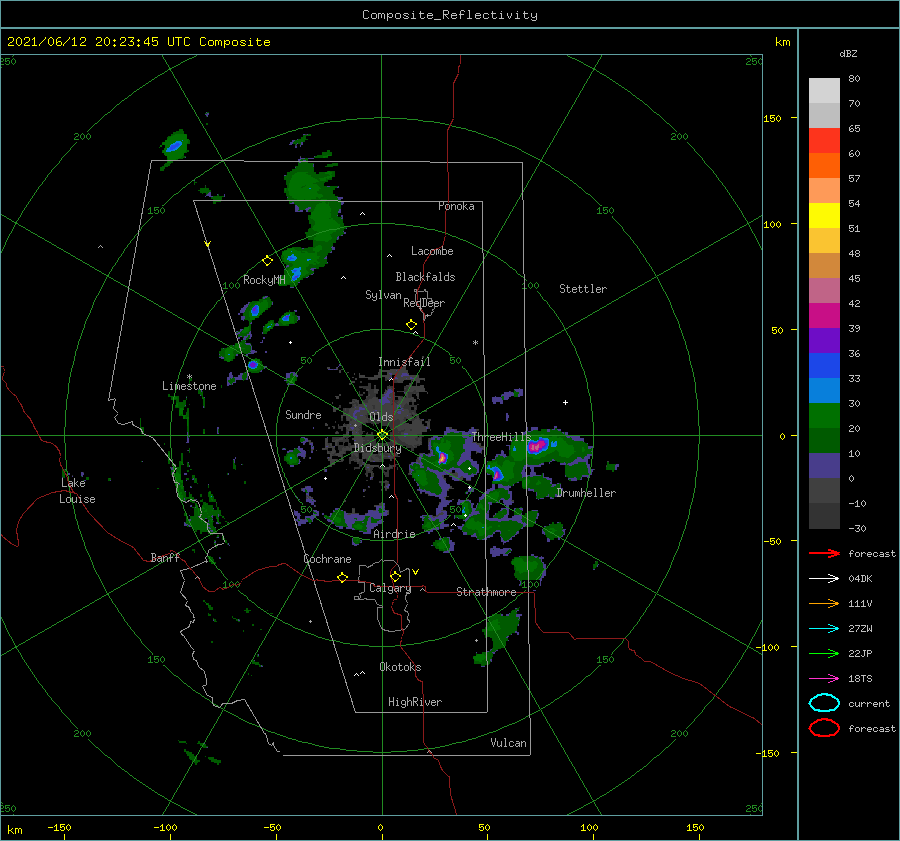Screen dimensions: 900x841
Task: Click the radar site diamond near Didsbury
Action: pyautogui.click(x=382, y=435)
